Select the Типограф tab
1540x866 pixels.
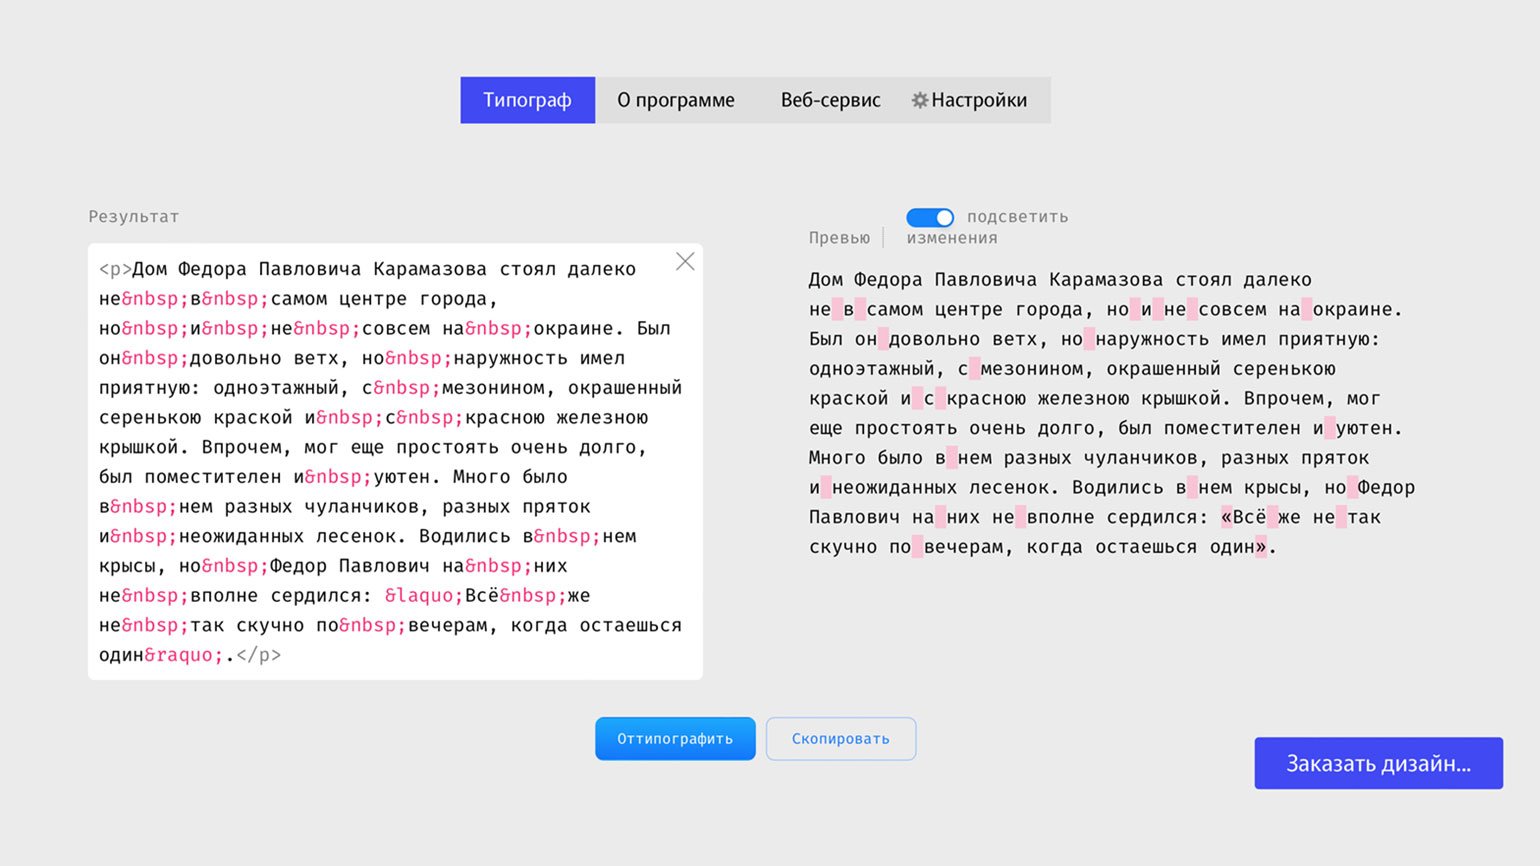pyautogui.click(x=528, y=100)
